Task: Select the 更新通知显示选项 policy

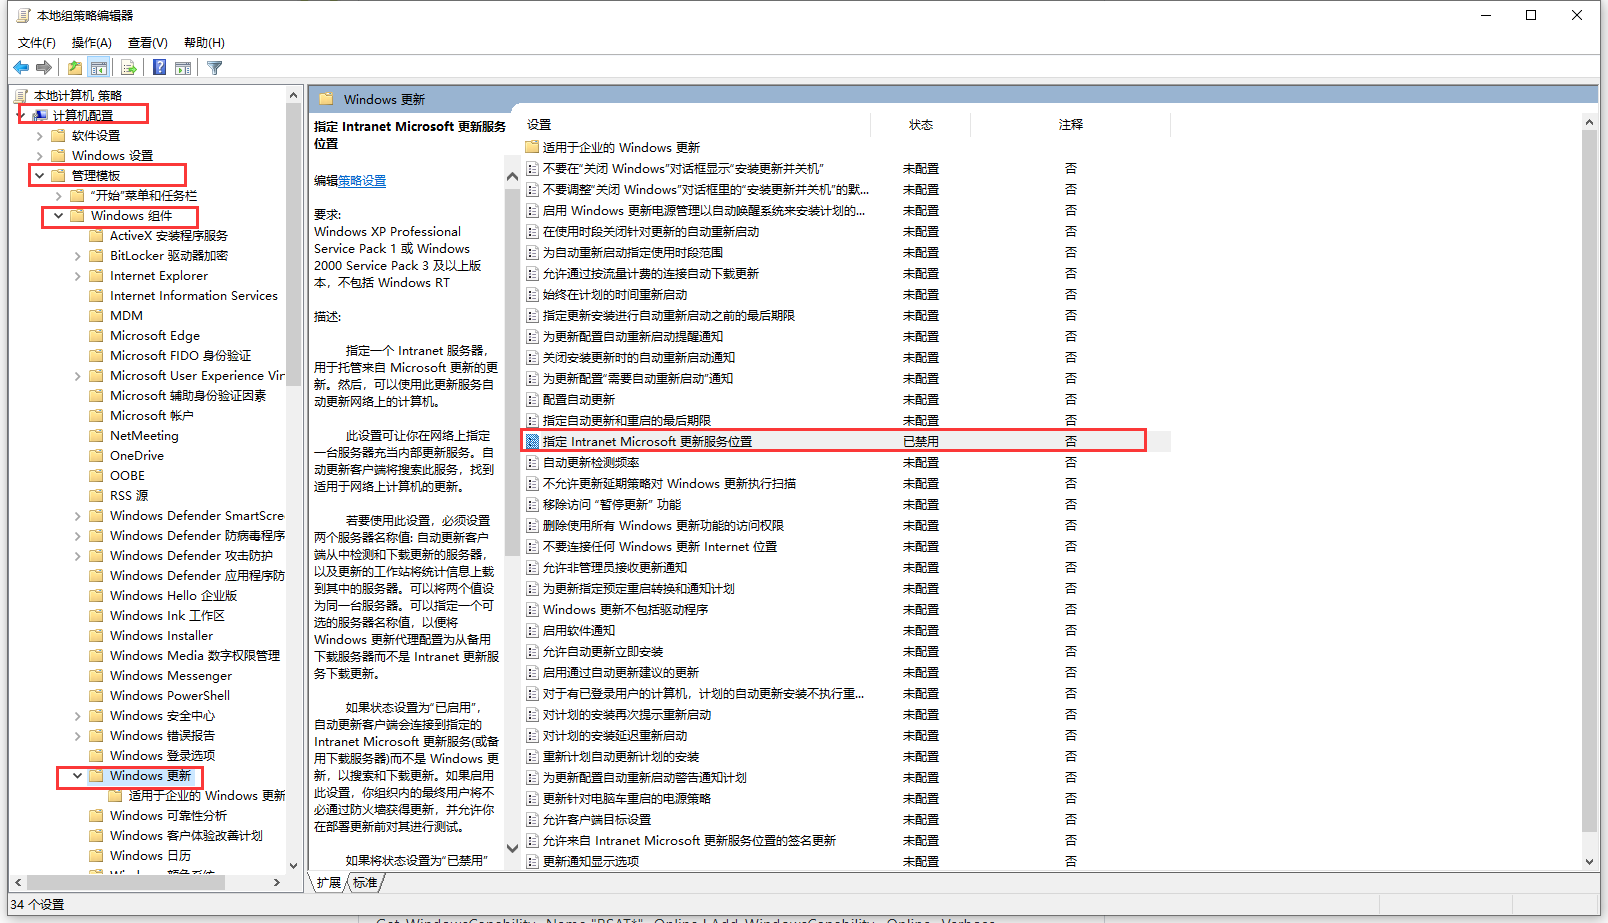Action: pyautogui.click(x=591, y=862)
